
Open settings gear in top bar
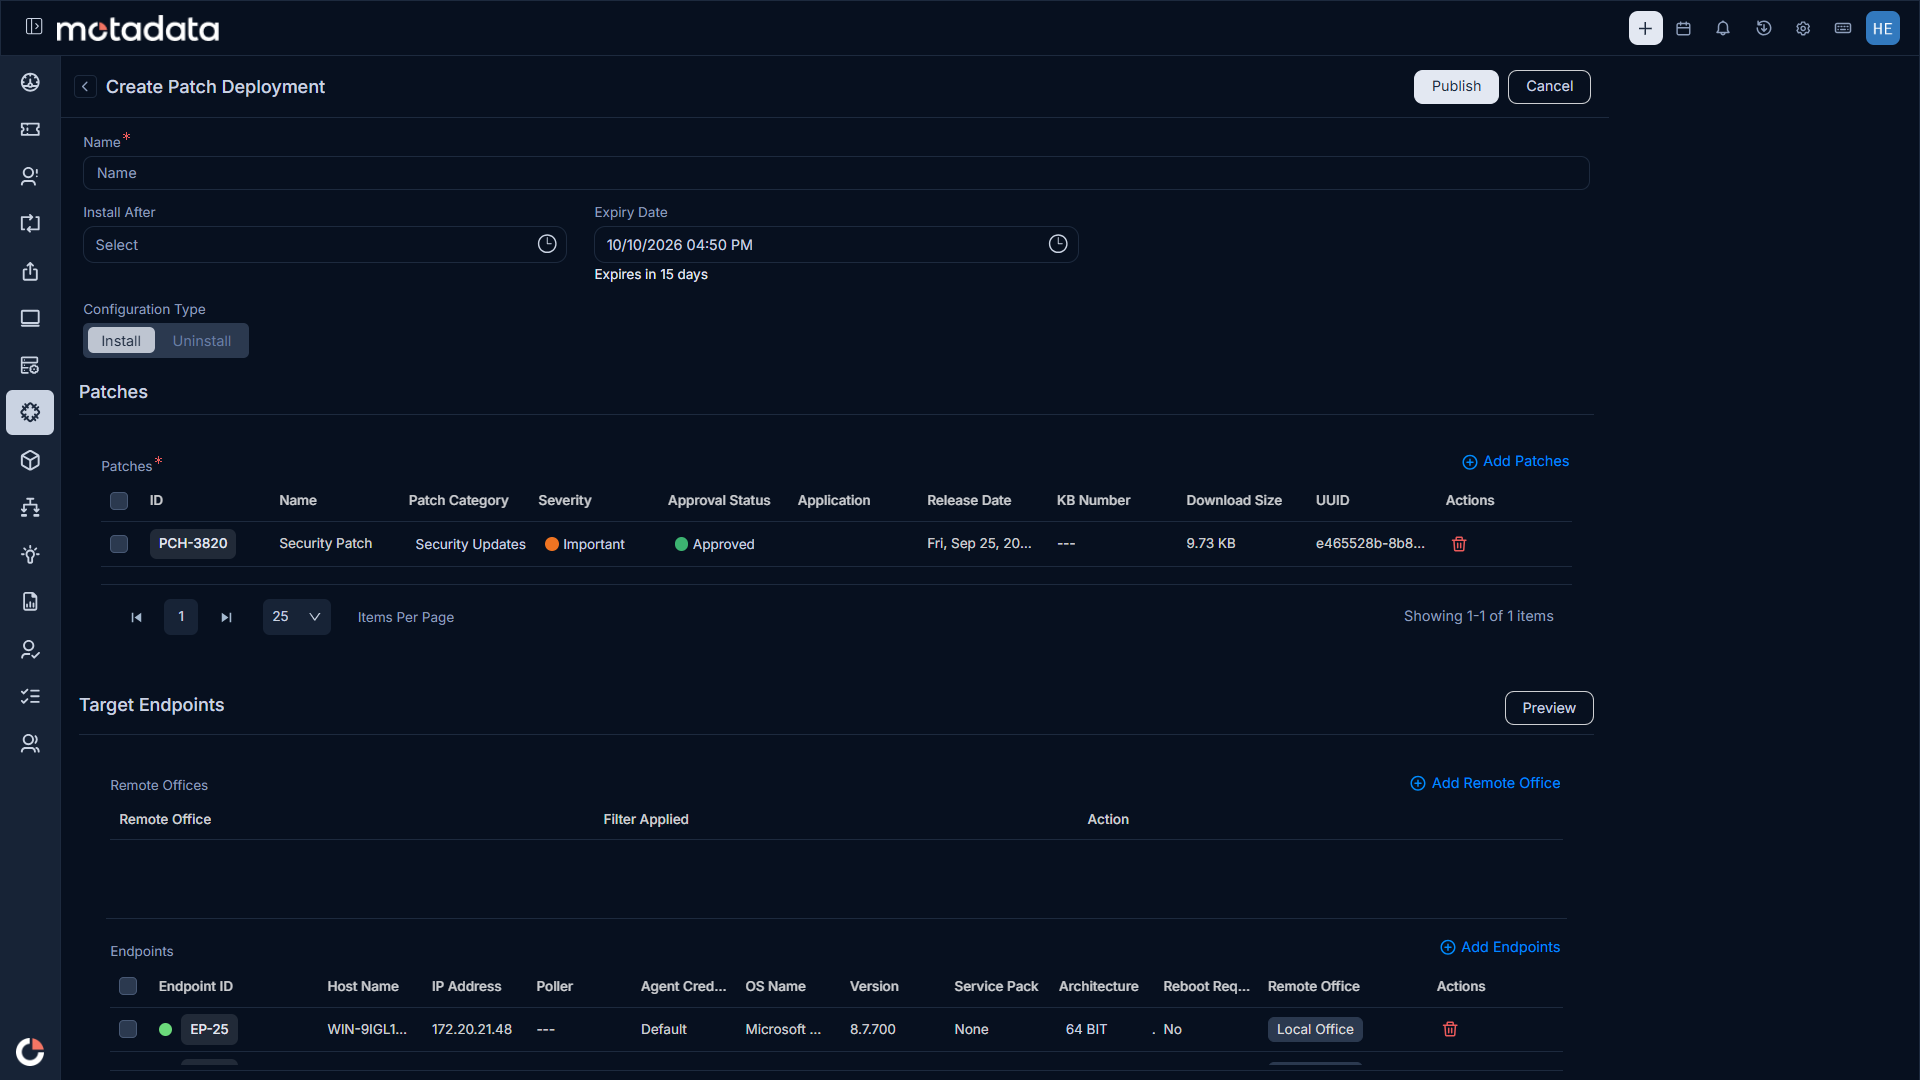(x=1803, y=29)
